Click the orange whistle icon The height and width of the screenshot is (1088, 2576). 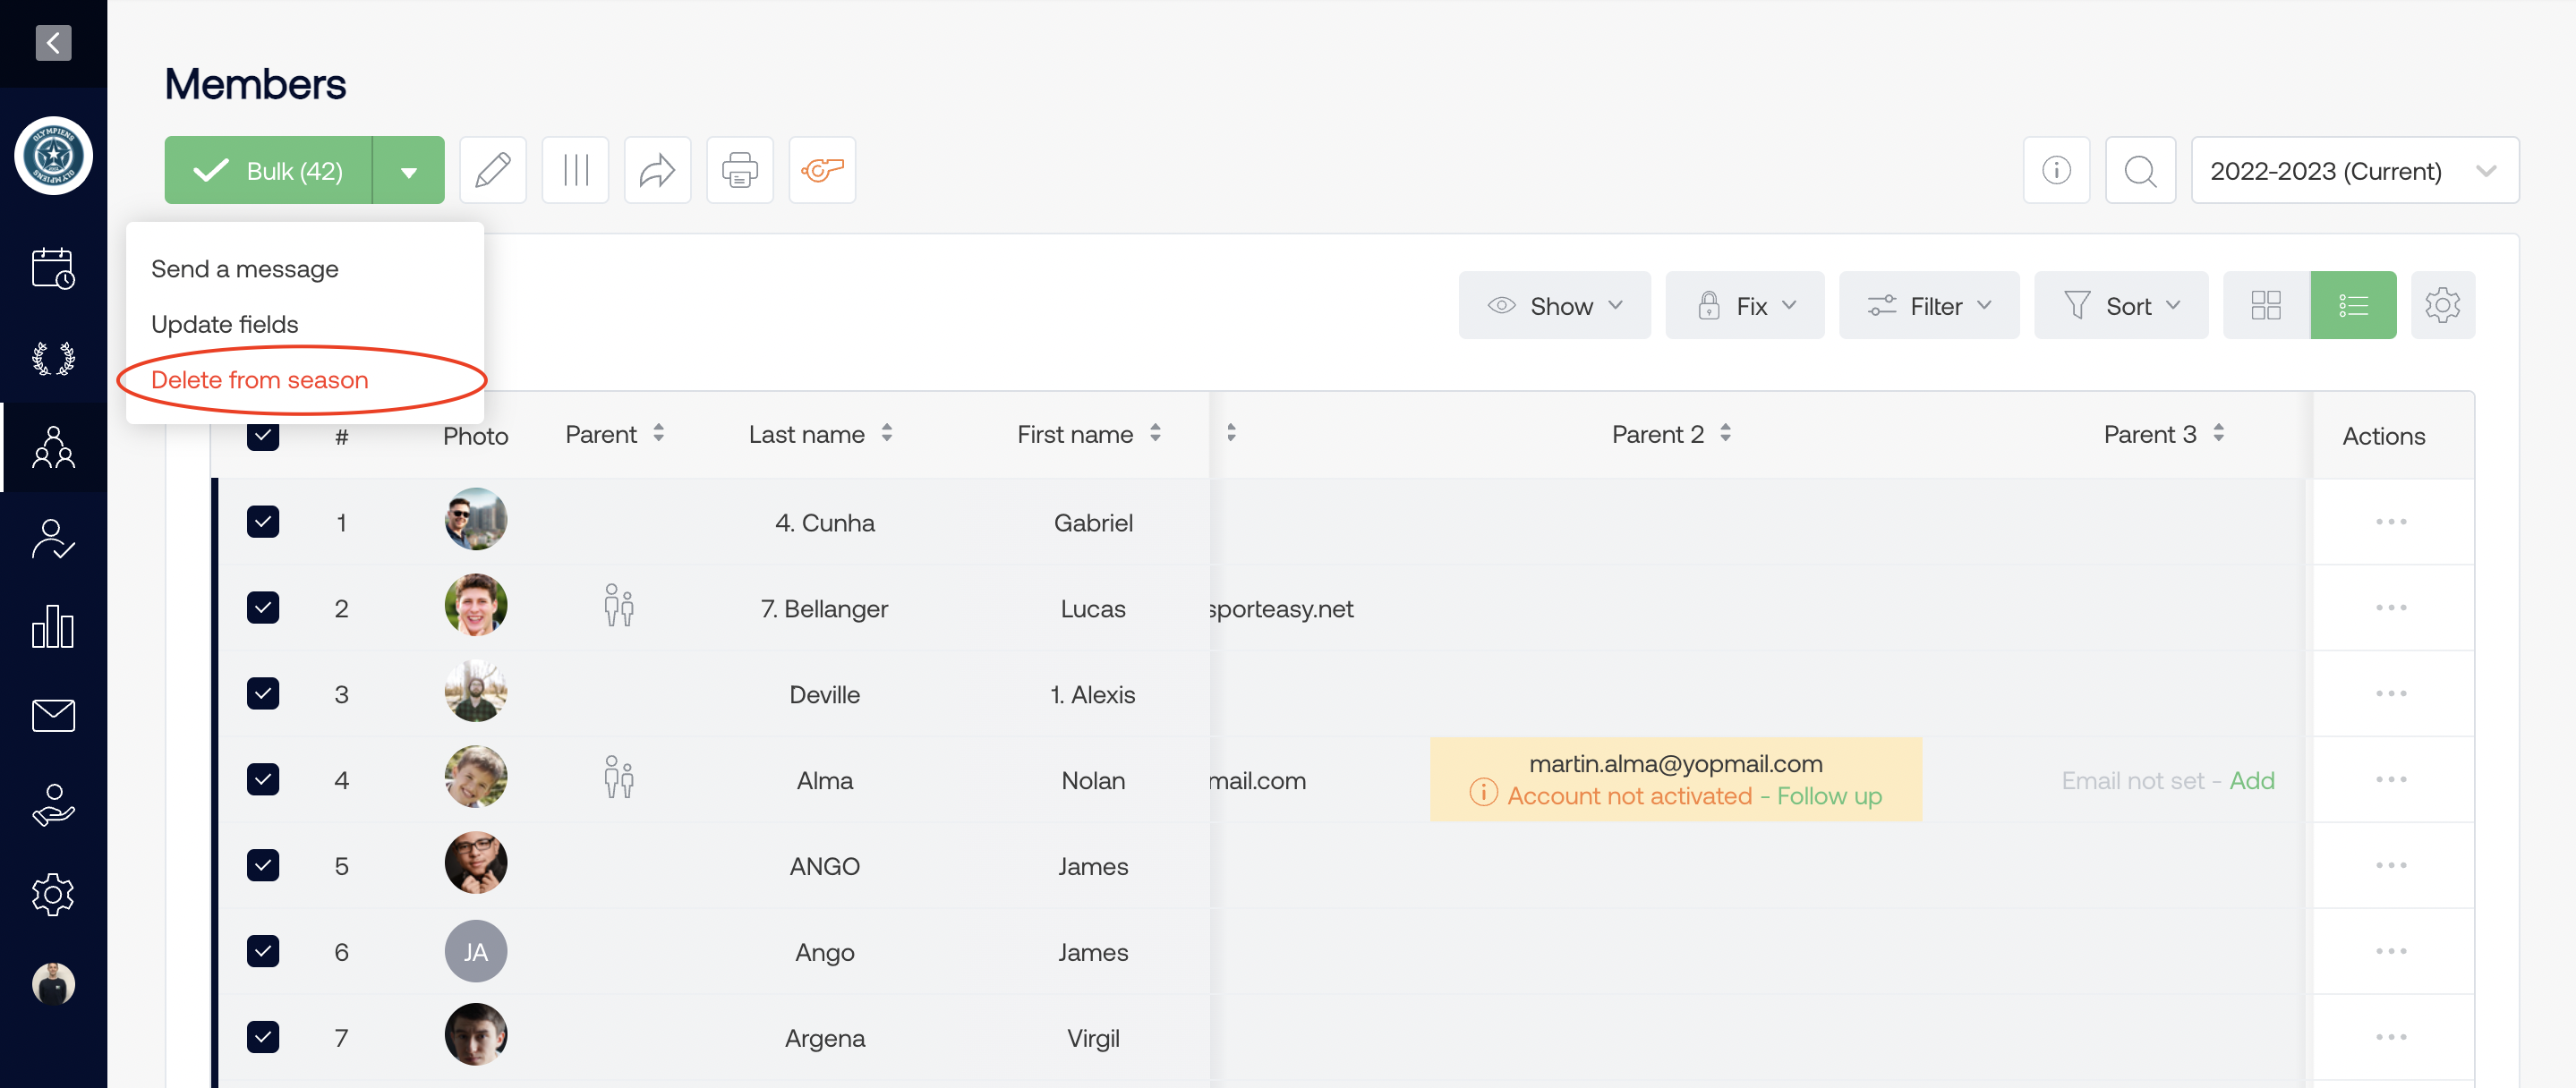(822, 170)
